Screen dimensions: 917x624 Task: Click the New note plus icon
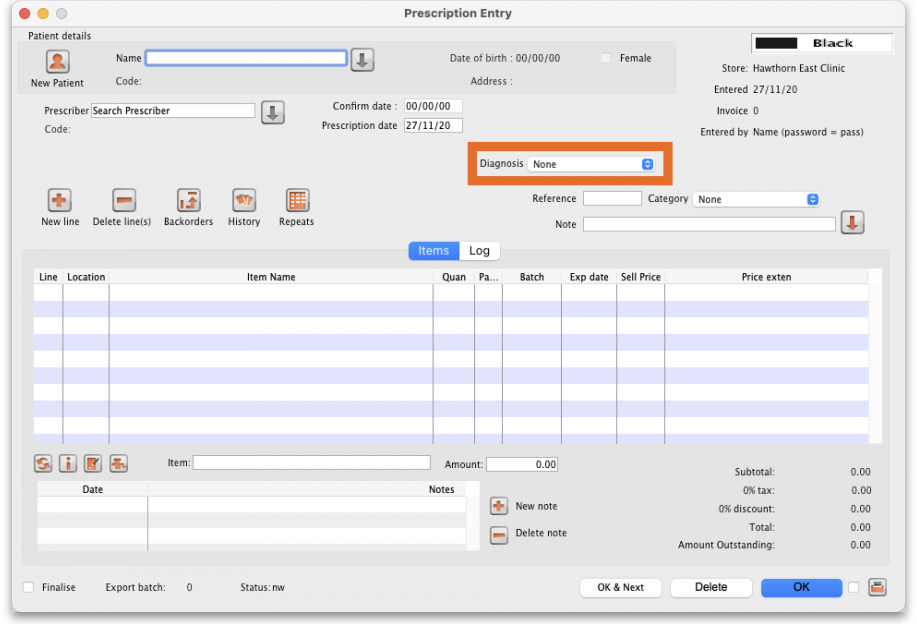click(499, 507)
